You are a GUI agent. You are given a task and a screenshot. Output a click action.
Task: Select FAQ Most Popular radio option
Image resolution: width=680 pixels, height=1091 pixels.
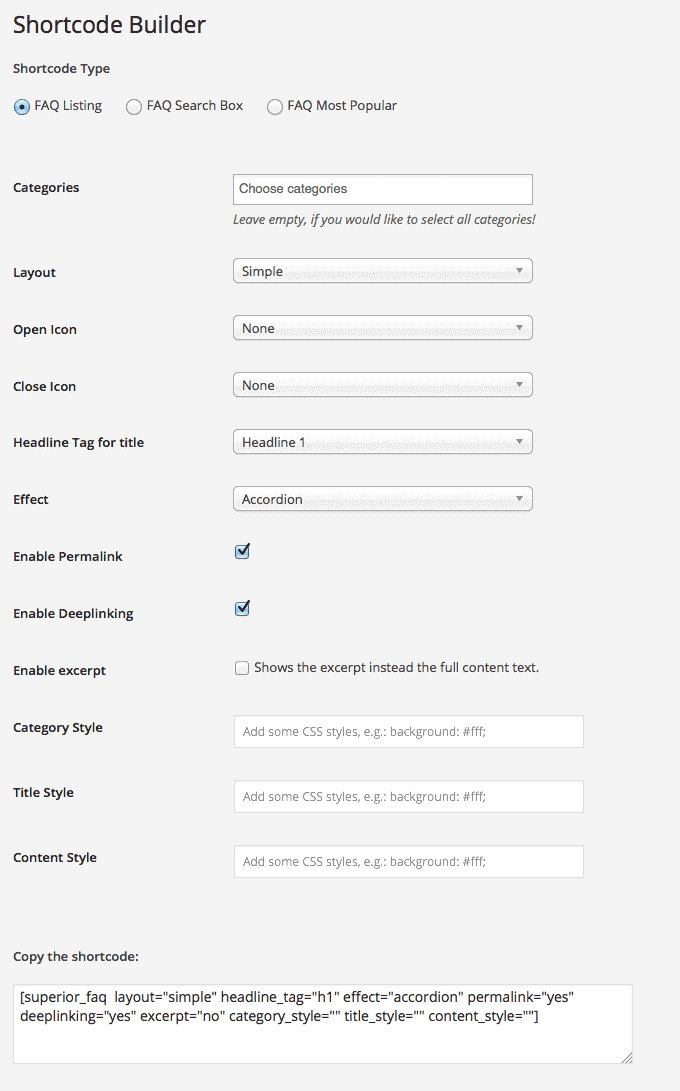pyautogui.click(x=275, y=107)
